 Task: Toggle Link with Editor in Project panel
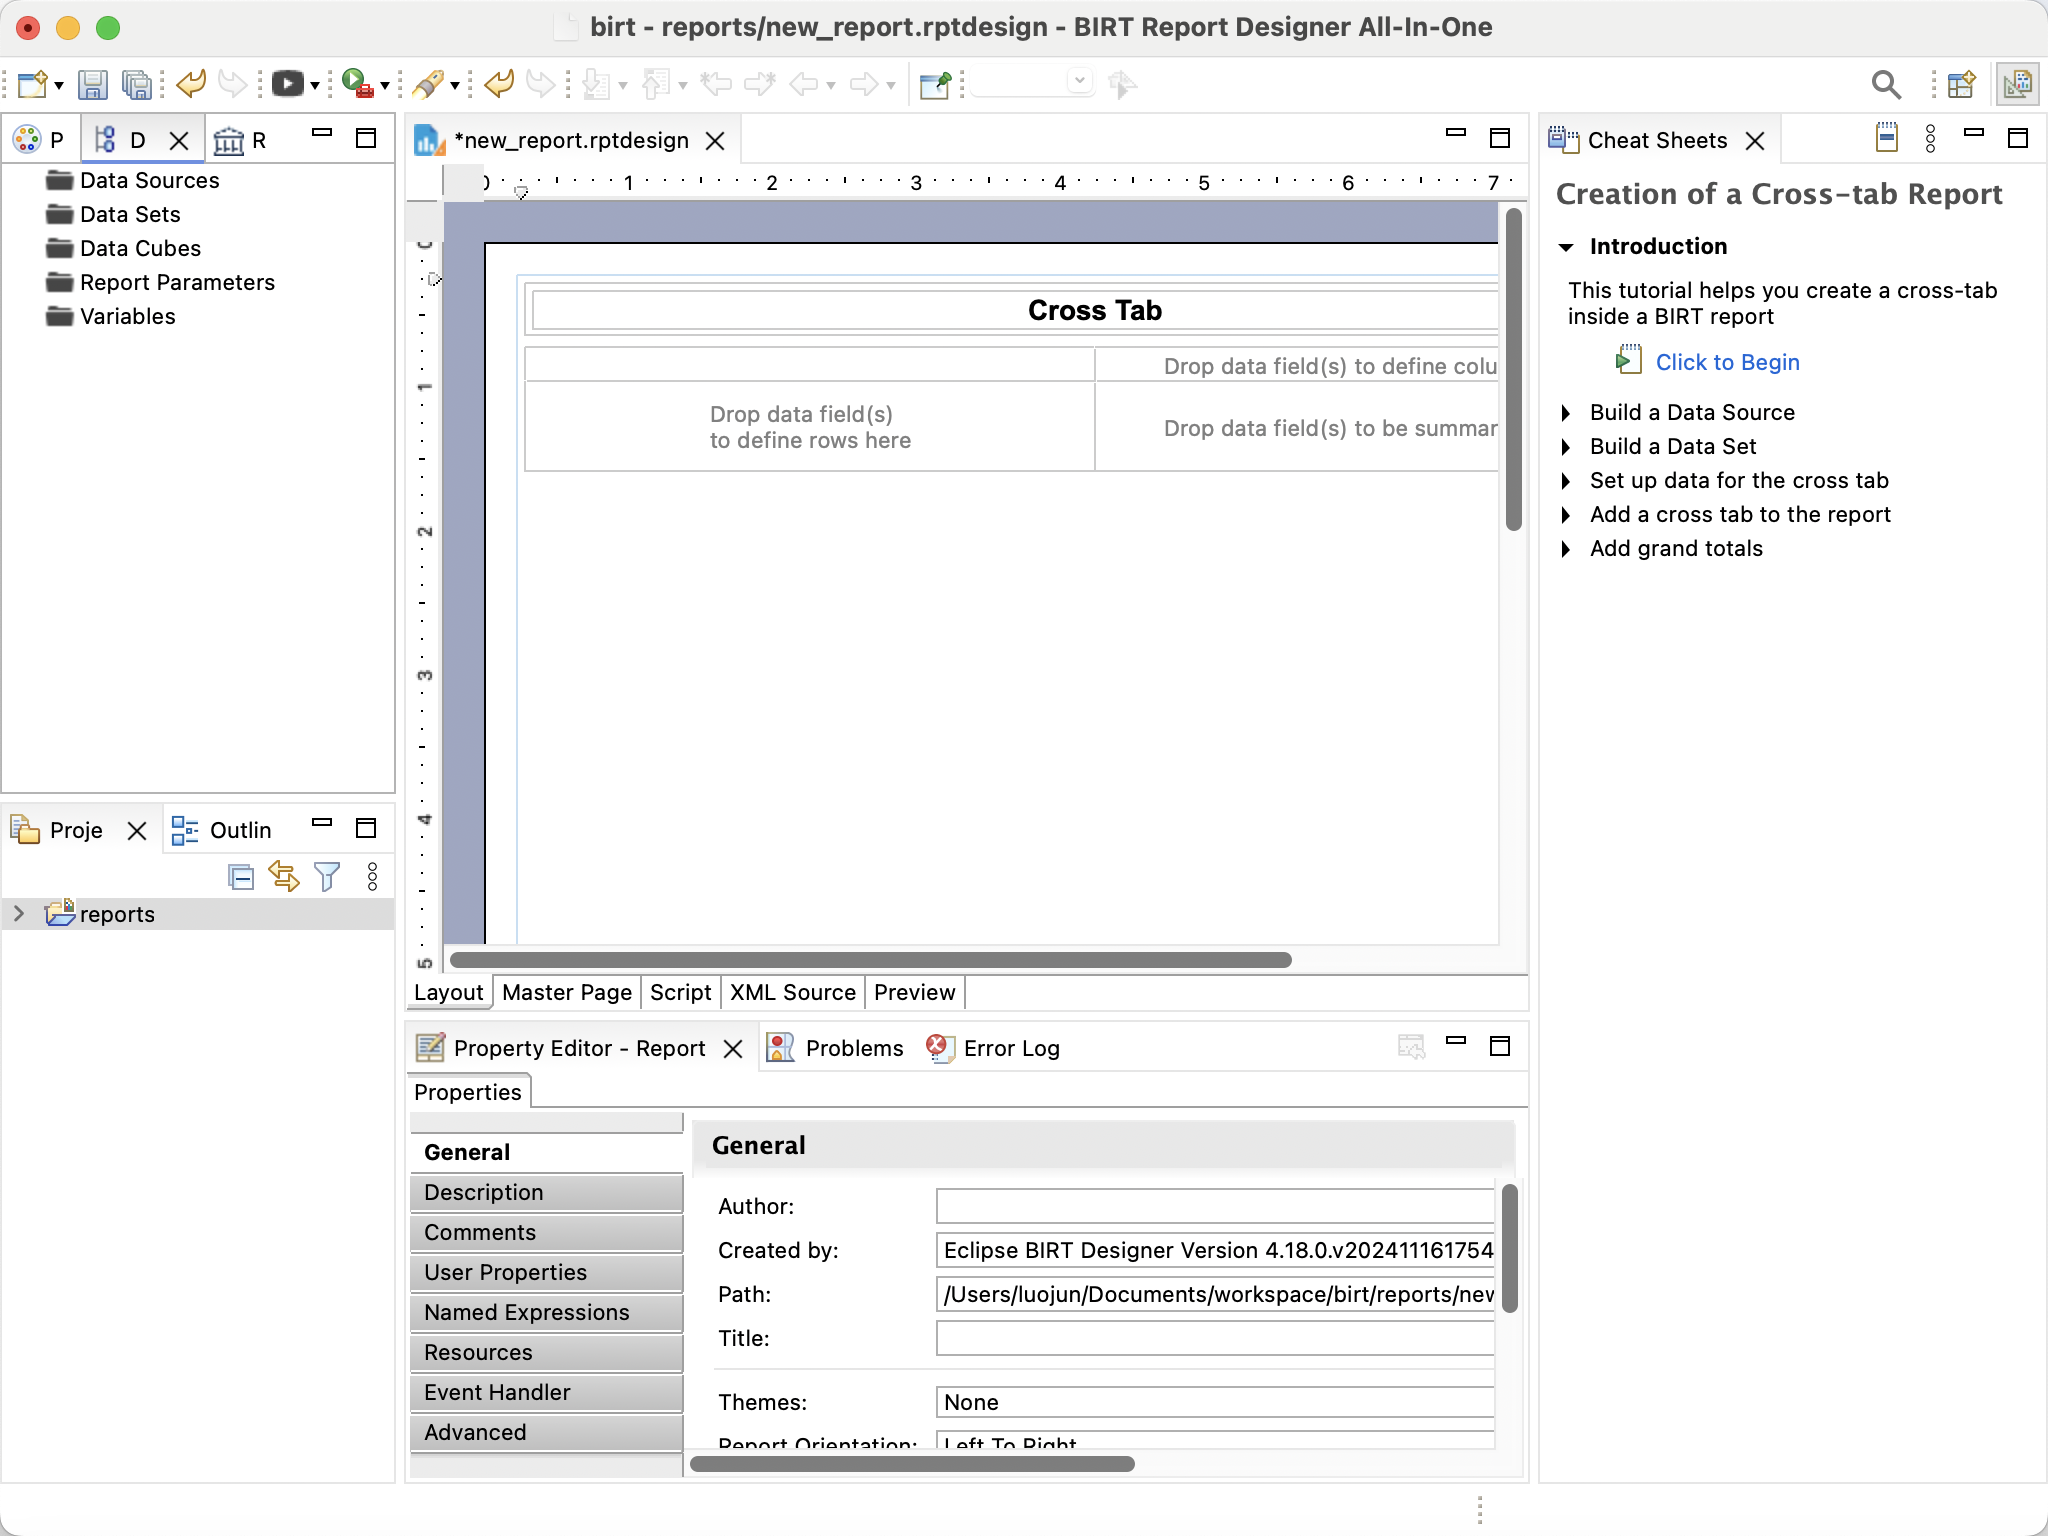pos(284,877)
